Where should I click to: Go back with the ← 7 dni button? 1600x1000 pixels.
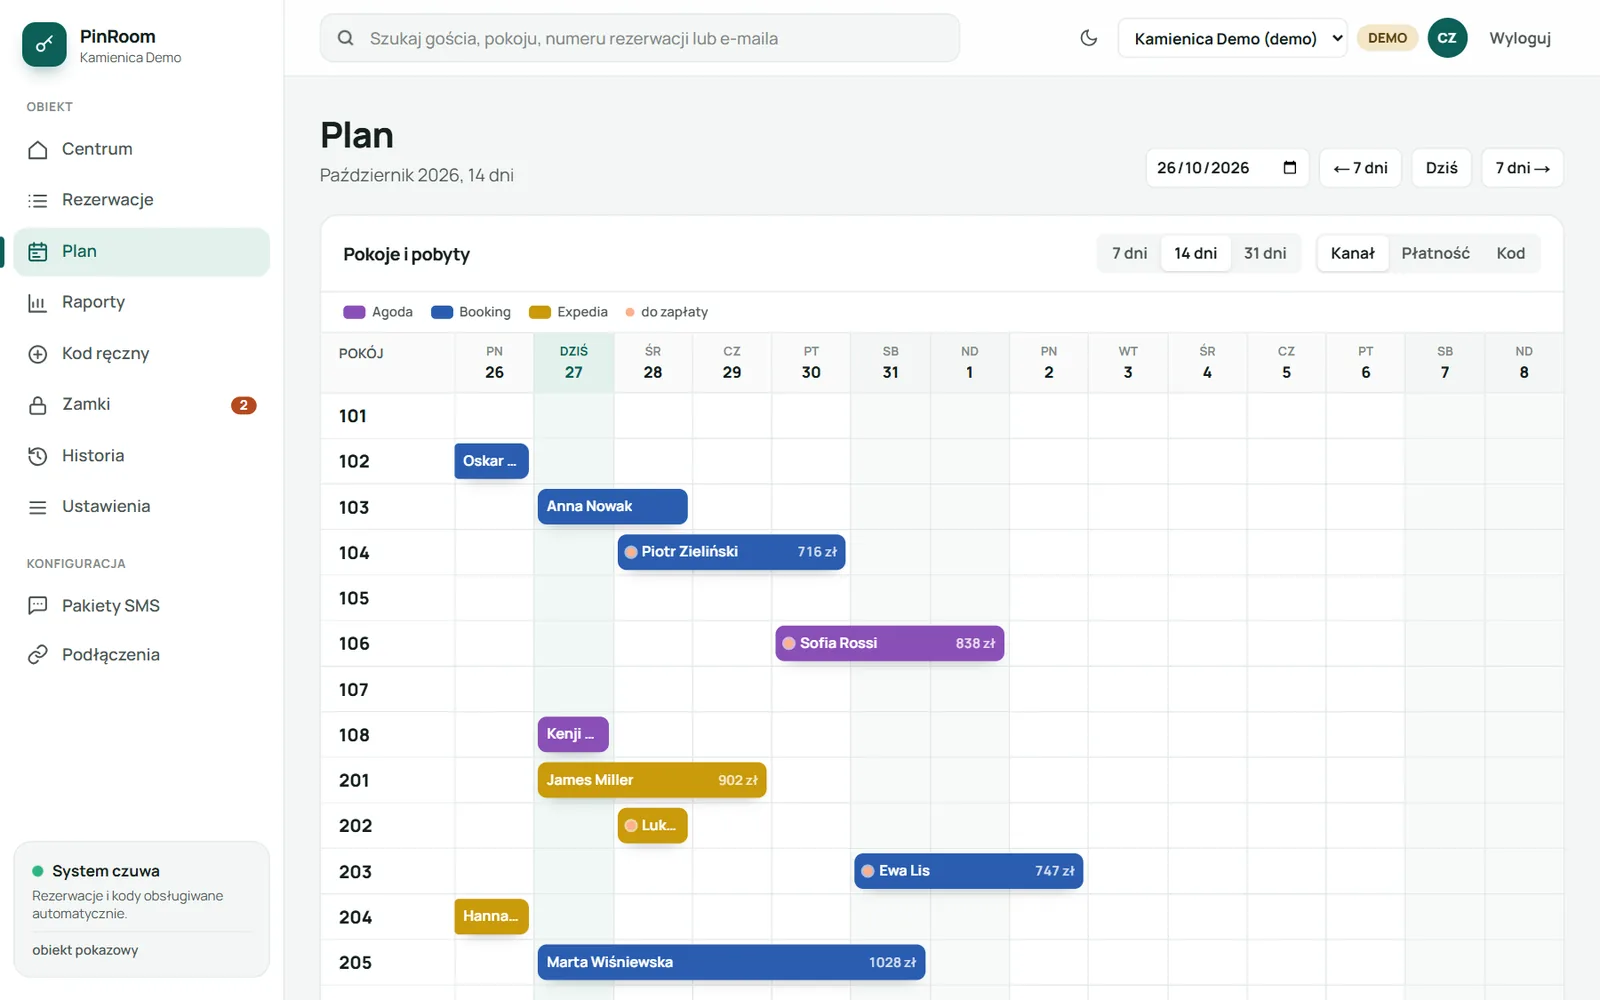(x=1360, y=168)
